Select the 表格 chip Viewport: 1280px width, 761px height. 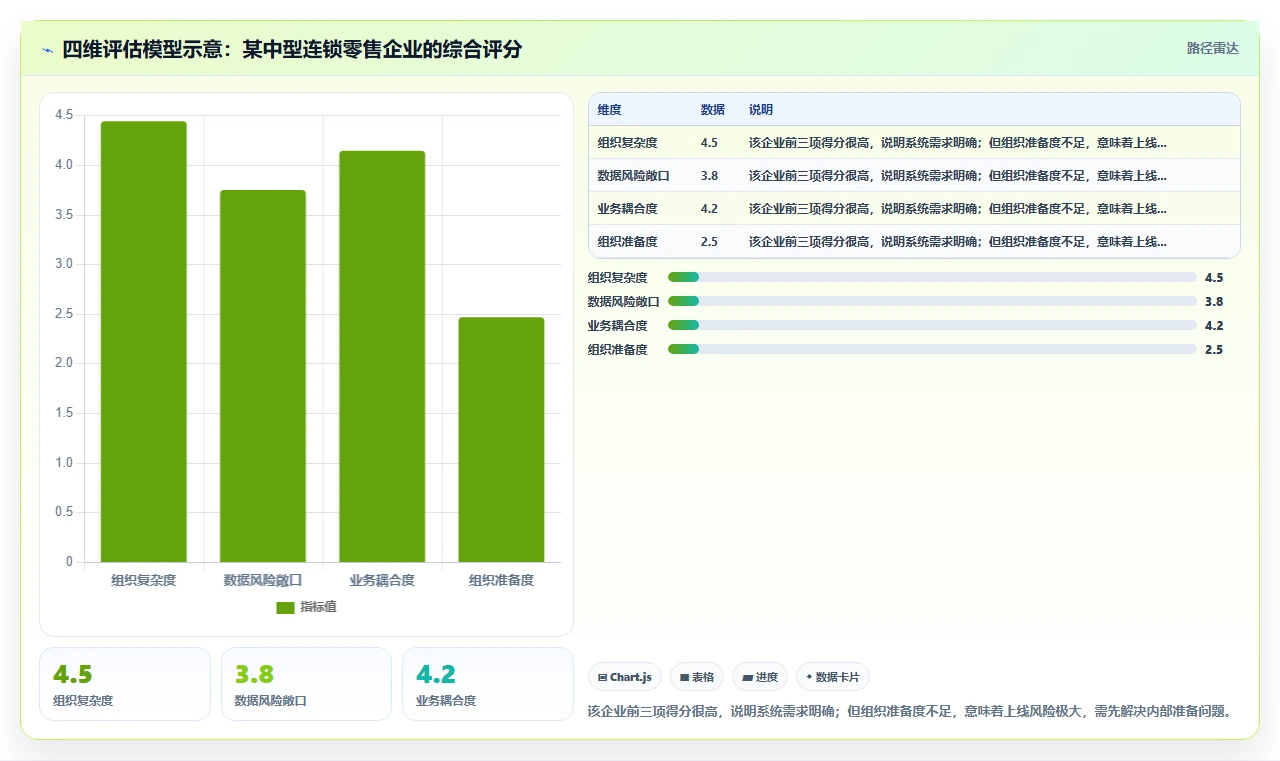click(x=697, y=677)
